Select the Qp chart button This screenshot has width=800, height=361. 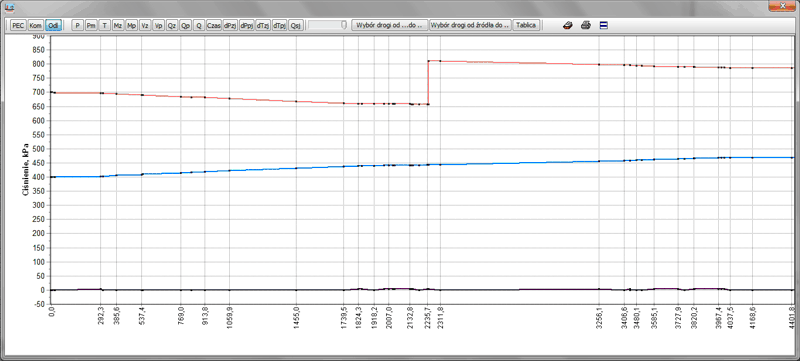[186, 25]
